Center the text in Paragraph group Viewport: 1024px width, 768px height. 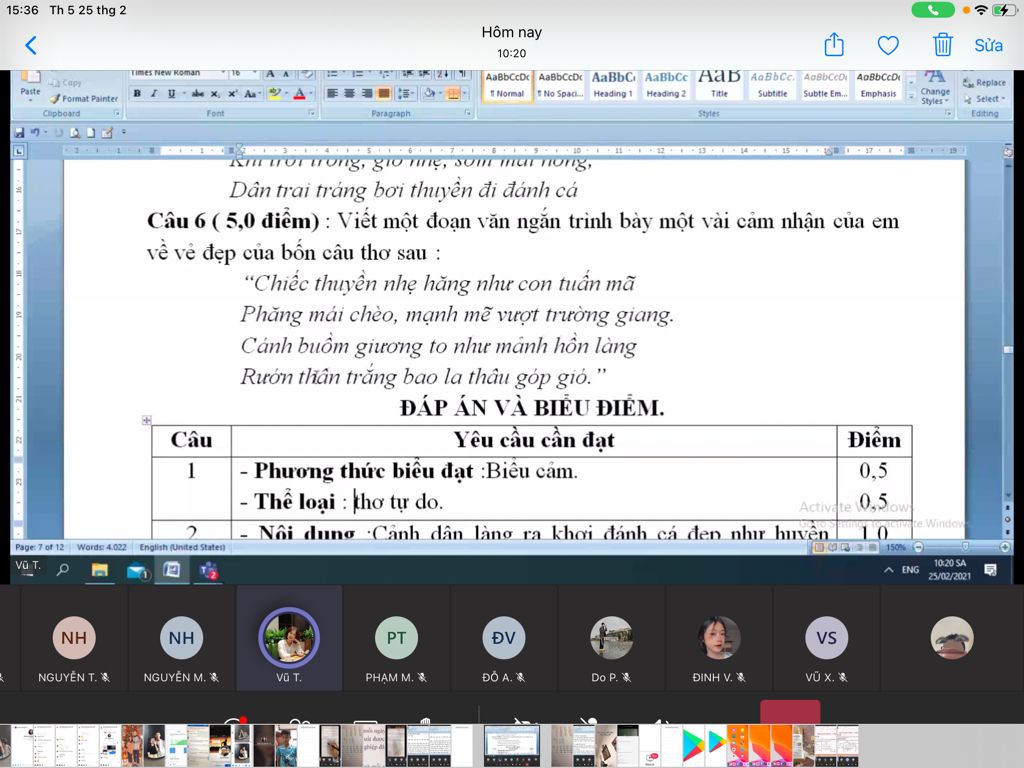click(349, 93)
